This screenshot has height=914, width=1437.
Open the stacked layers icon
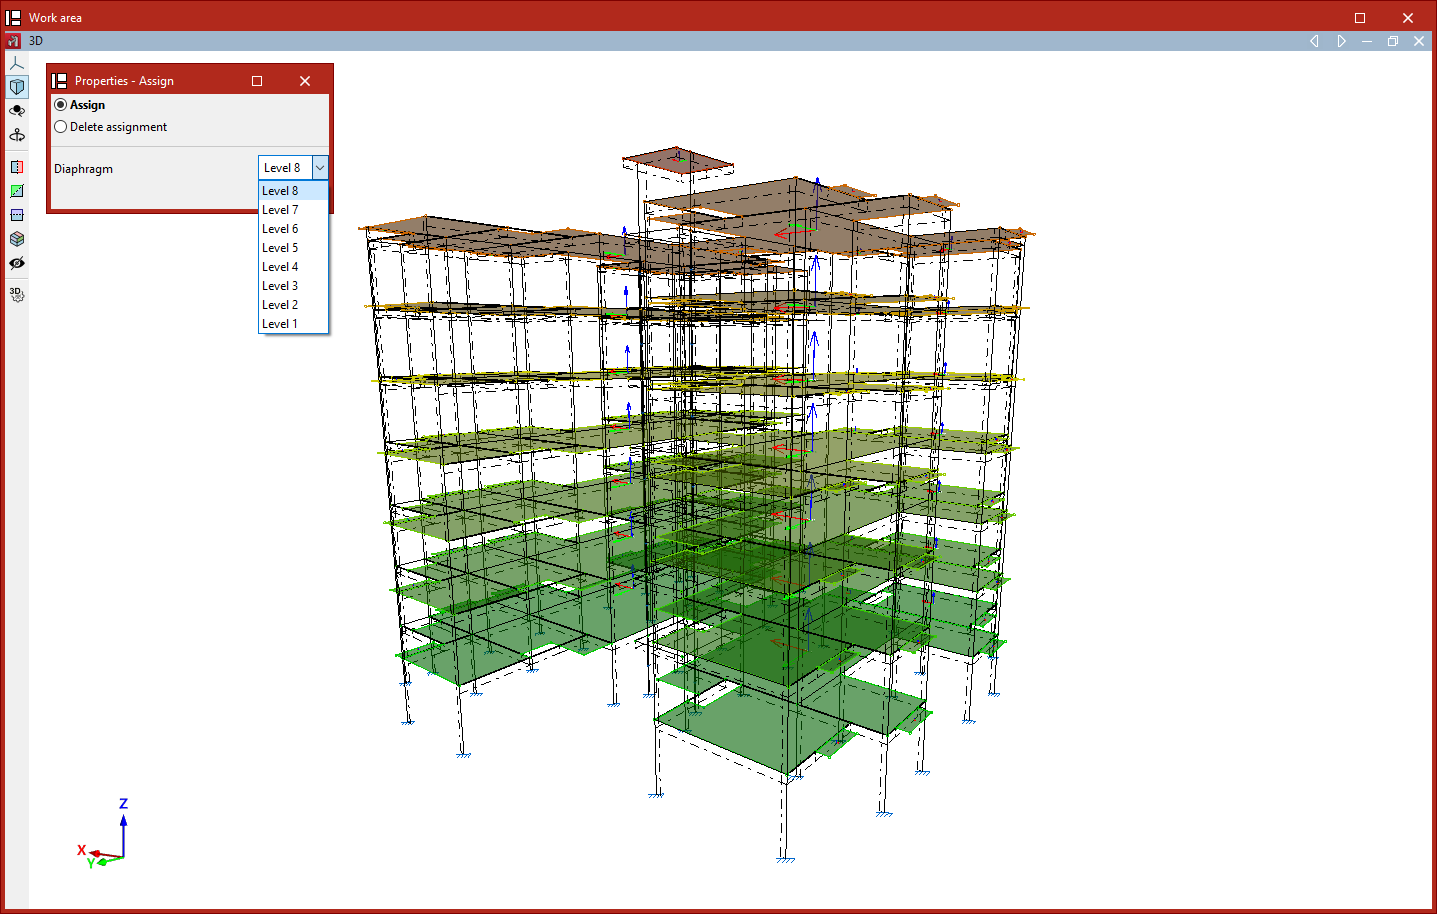(17, 239)
